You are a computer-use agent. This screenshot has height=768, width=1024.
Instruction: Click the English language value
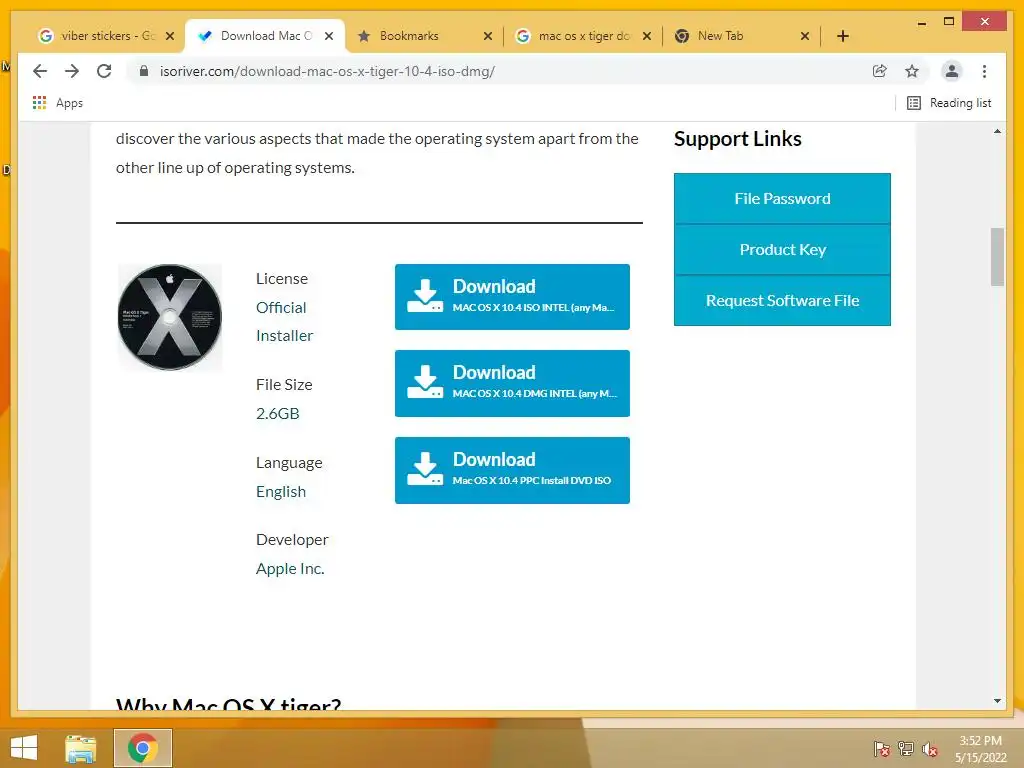click(x=281, y=492)
